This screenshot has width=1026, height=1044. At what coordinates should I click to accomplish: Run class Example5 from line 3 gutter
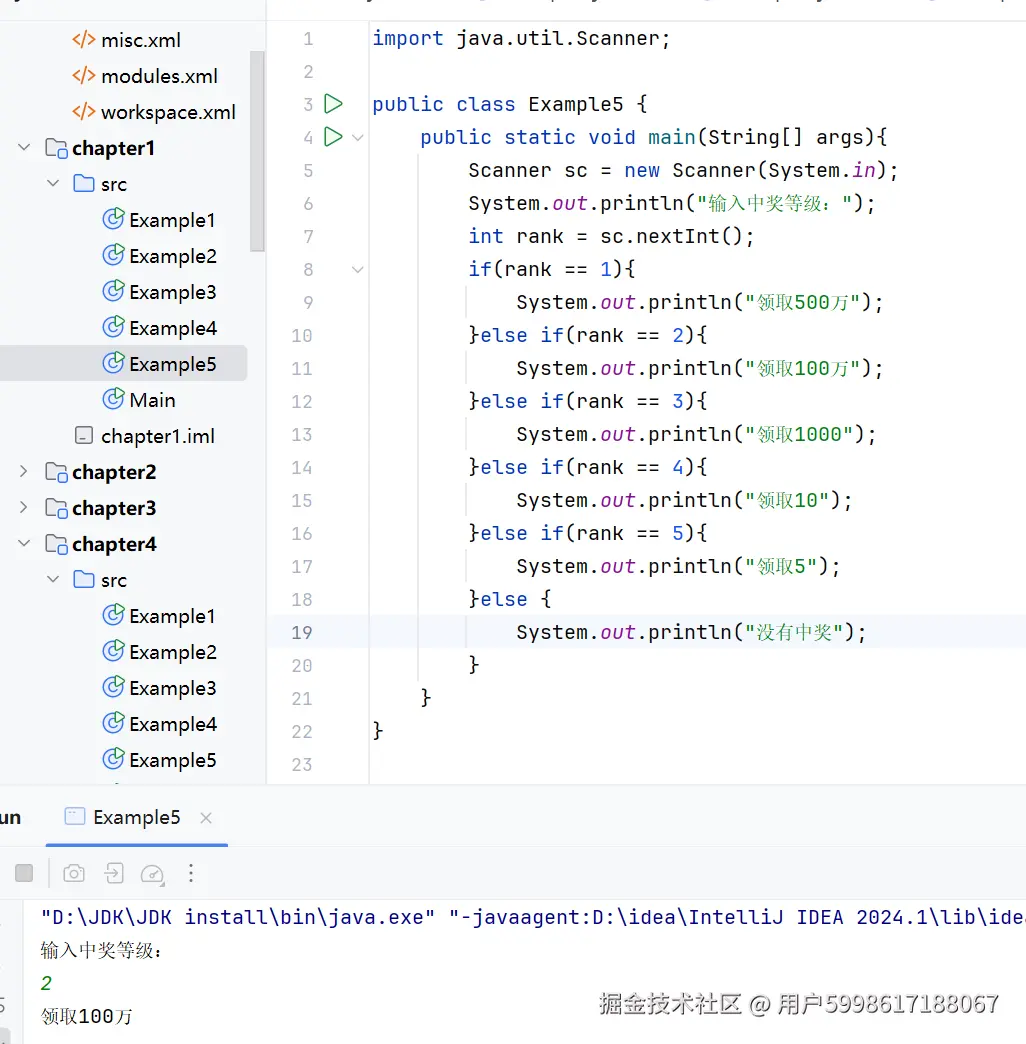(333, 104)
